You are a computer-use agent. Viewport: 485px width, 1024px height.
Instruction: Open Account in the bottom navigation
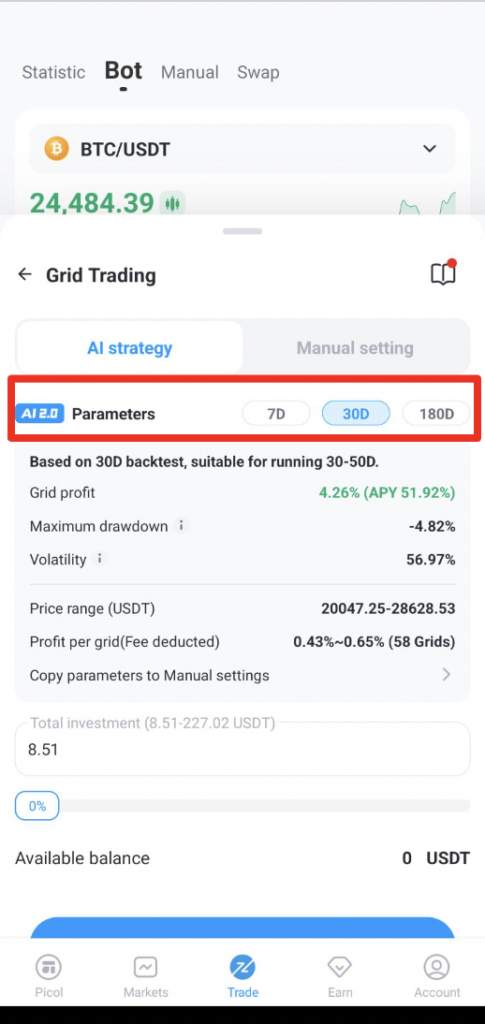(x=437, y=976)
